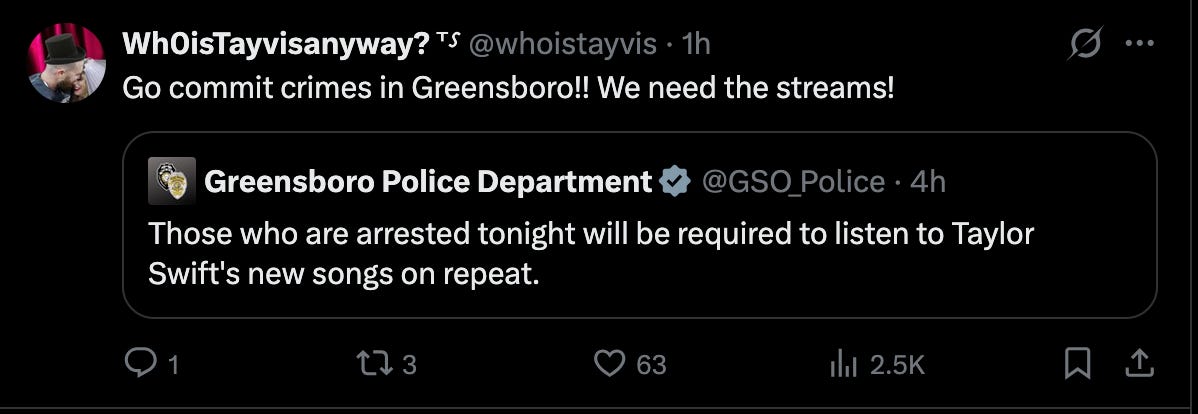Click the Go commit crimes tweet text
The height and width of the screenshot is (414, 1198).
pyautogui.click(x=508, y=89)
